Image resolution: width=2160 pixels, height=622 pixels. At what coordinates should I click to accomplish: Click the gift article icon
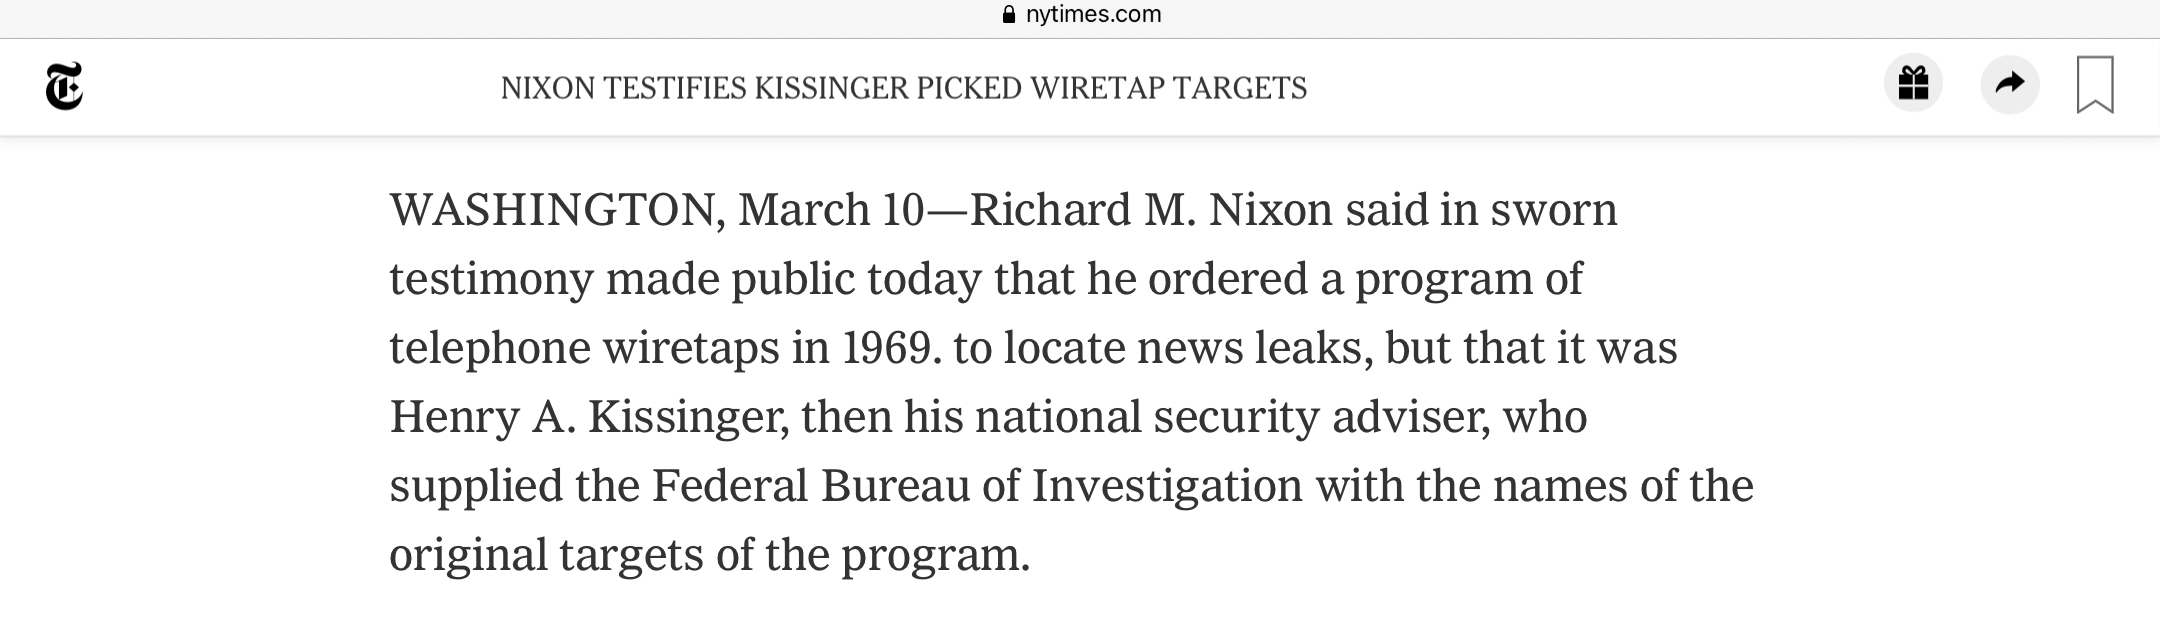(x=1913, y=84)
